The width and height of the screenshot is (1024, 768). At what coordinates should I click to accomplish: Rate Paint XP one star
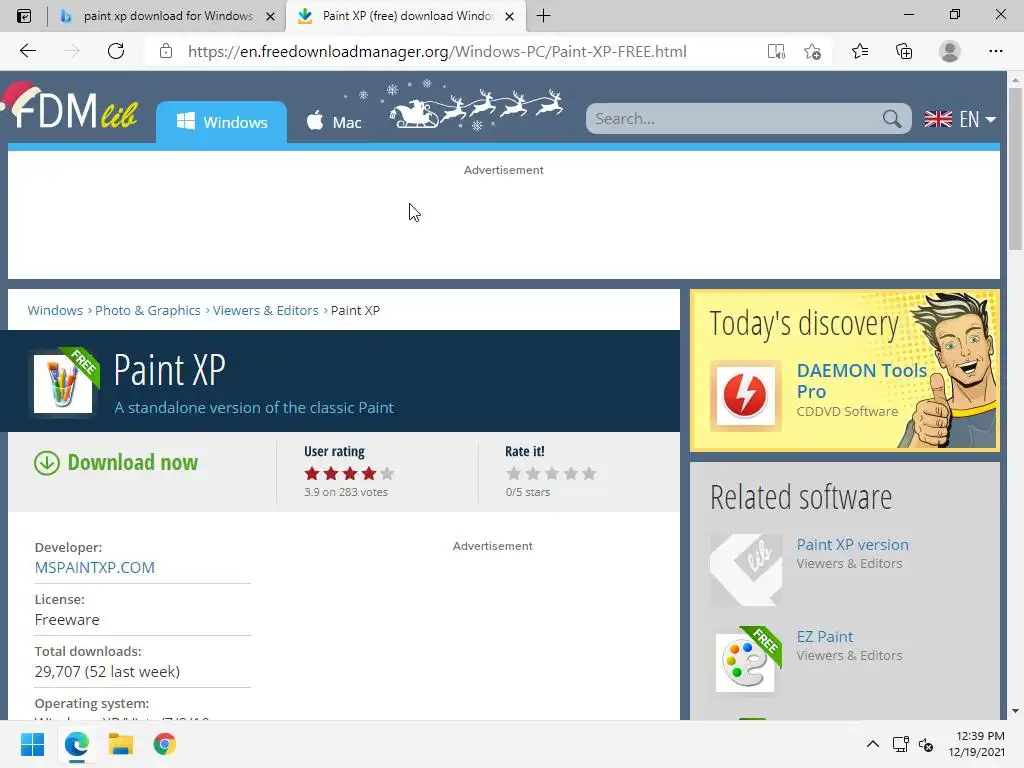tap(514, 473)
